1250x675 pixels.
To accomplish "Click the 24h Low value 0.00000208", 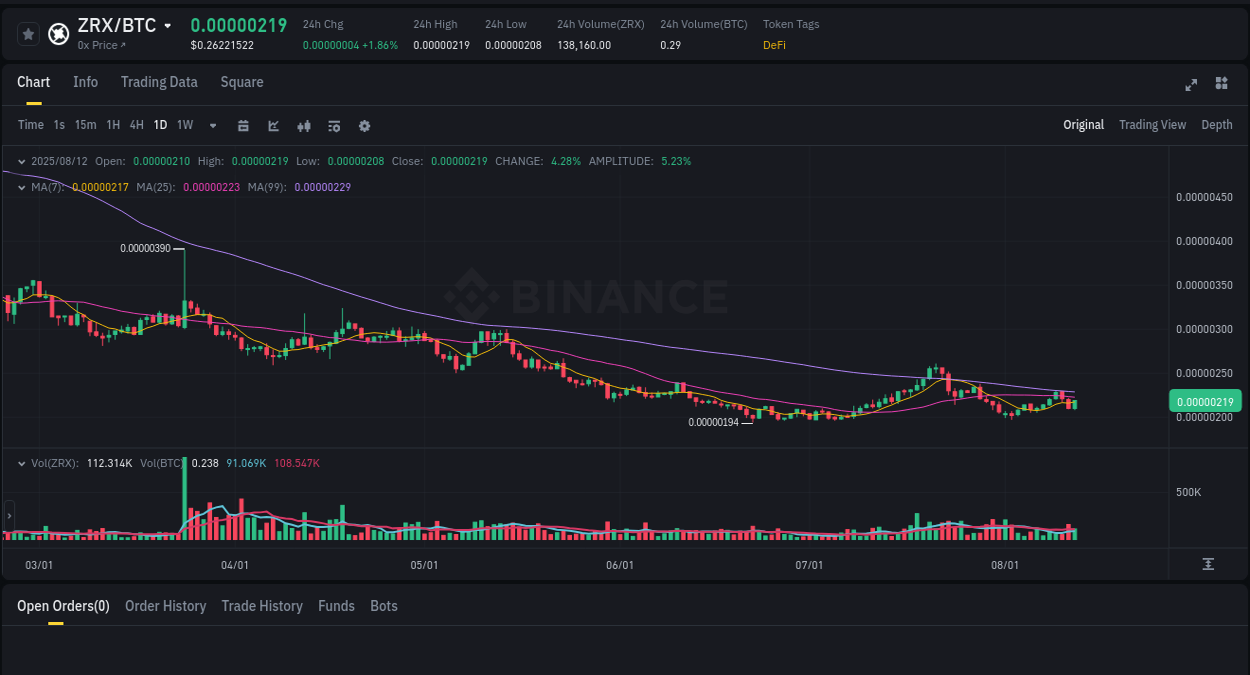I will pyautogui.click(x=513, y=45).
